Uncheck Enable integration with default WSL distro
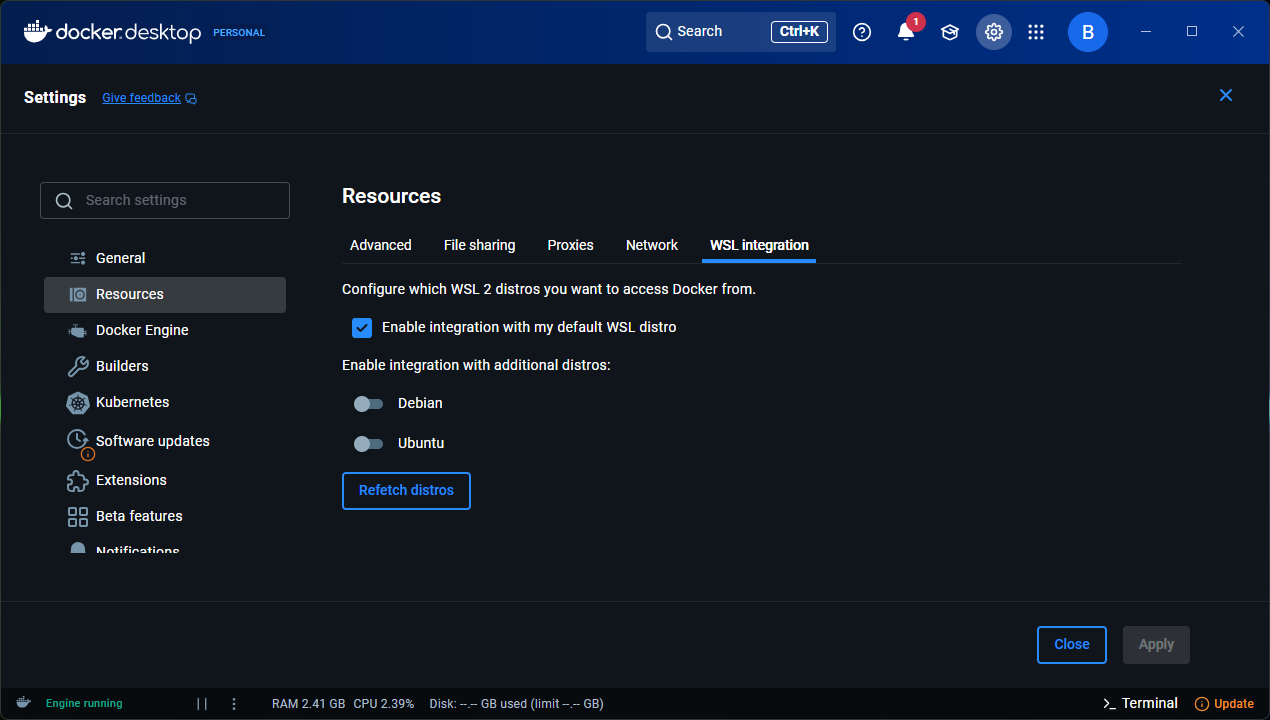Screen dimensions: 1270x720 (x=362, y=328)
